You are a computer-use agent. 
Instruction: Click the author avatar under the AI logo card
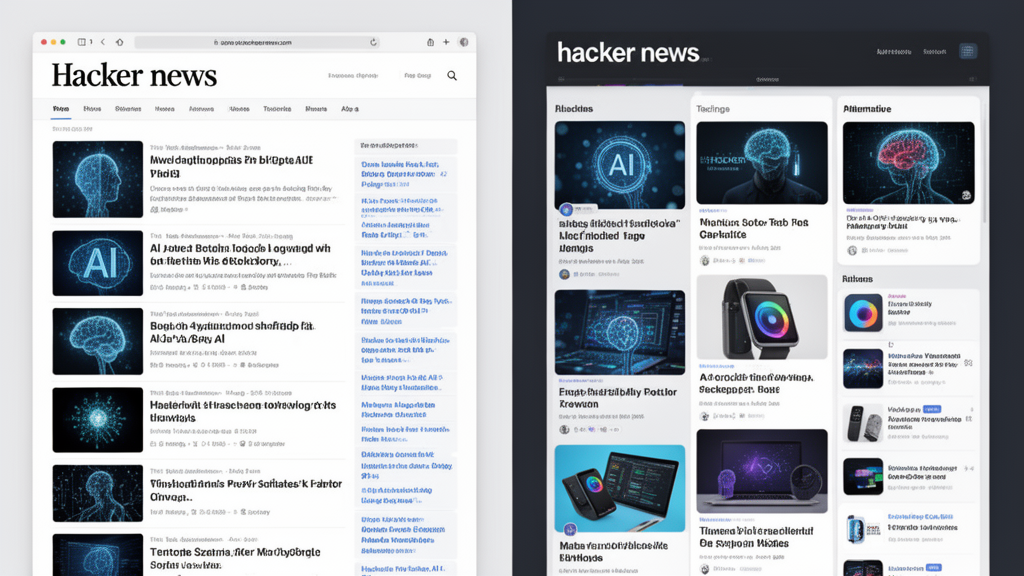[x=564, y=274]
